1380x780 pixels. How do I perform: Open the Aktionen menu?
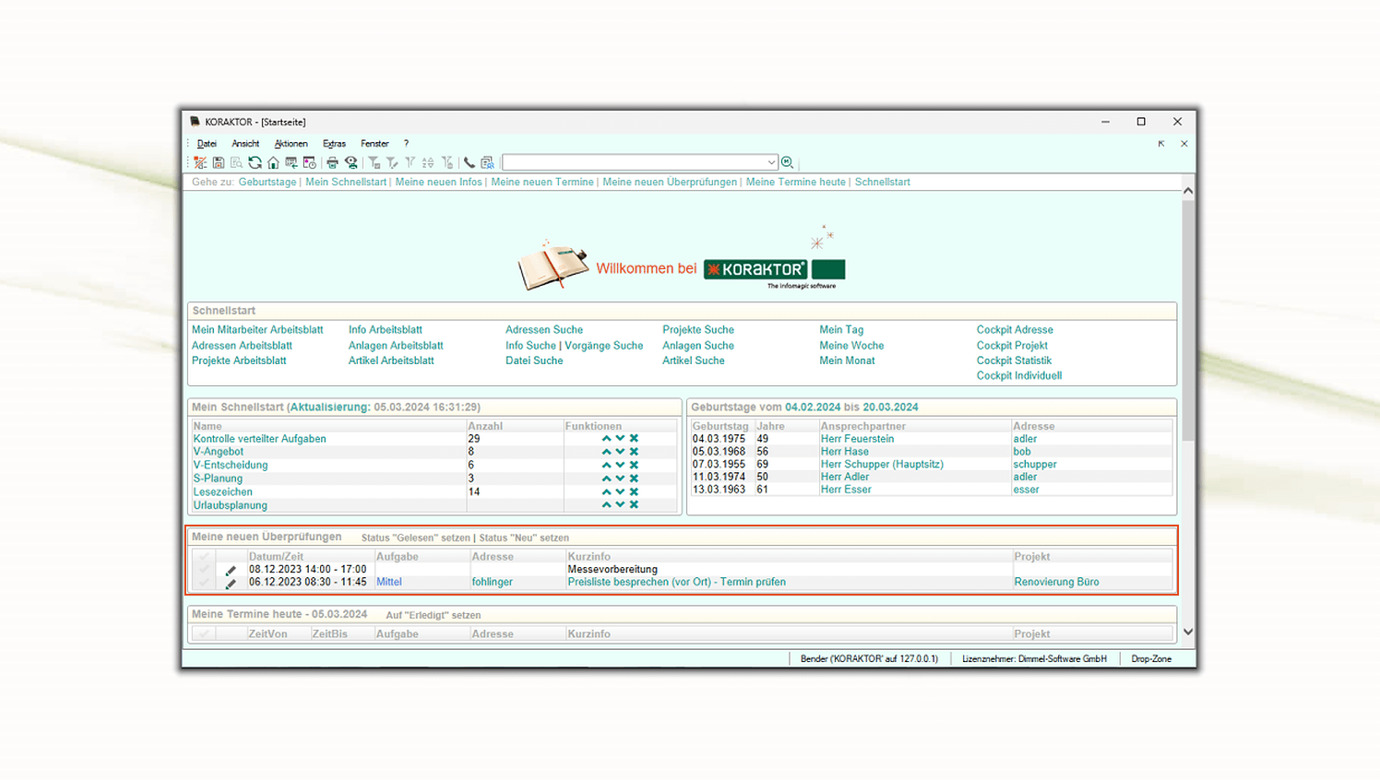point(291,144)
